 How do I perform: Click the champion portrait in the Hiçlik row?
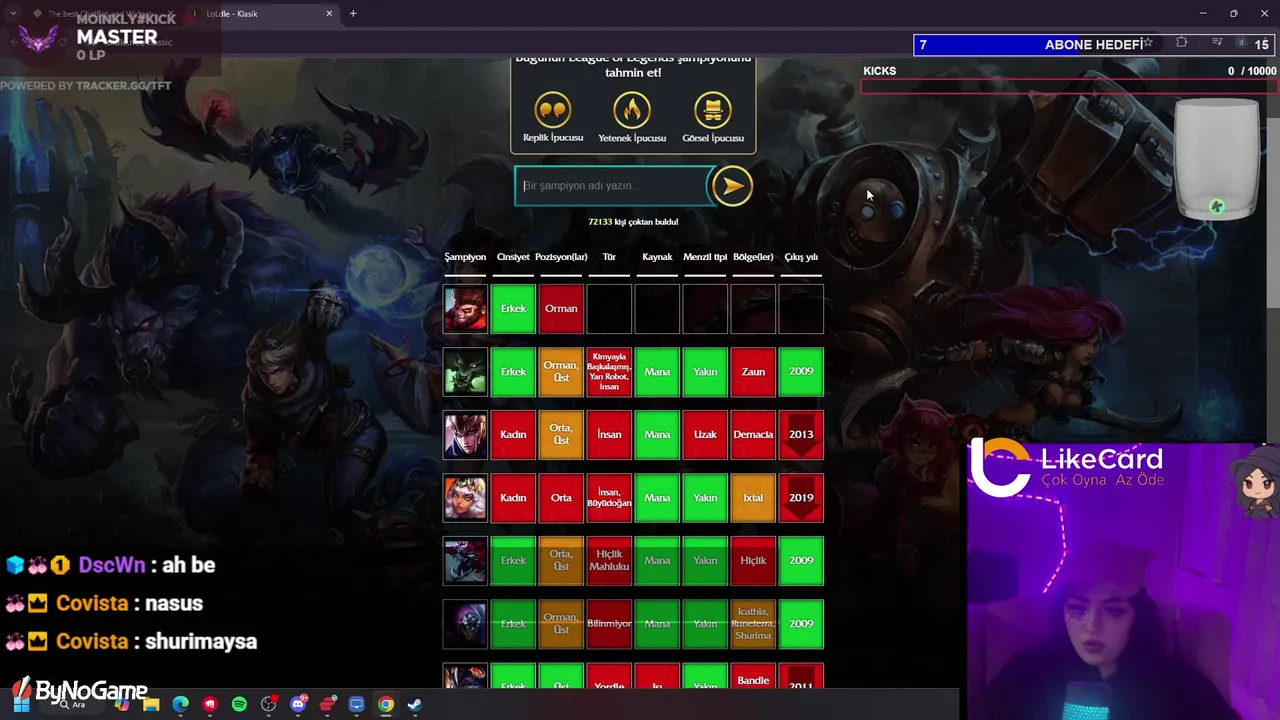click(x=465, y=561)
